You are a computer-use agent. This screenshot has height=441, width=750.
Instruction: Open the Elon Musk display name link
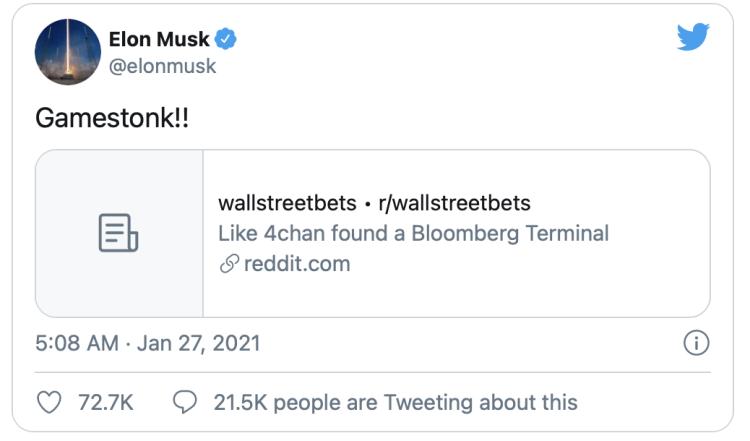click(158, 40)
